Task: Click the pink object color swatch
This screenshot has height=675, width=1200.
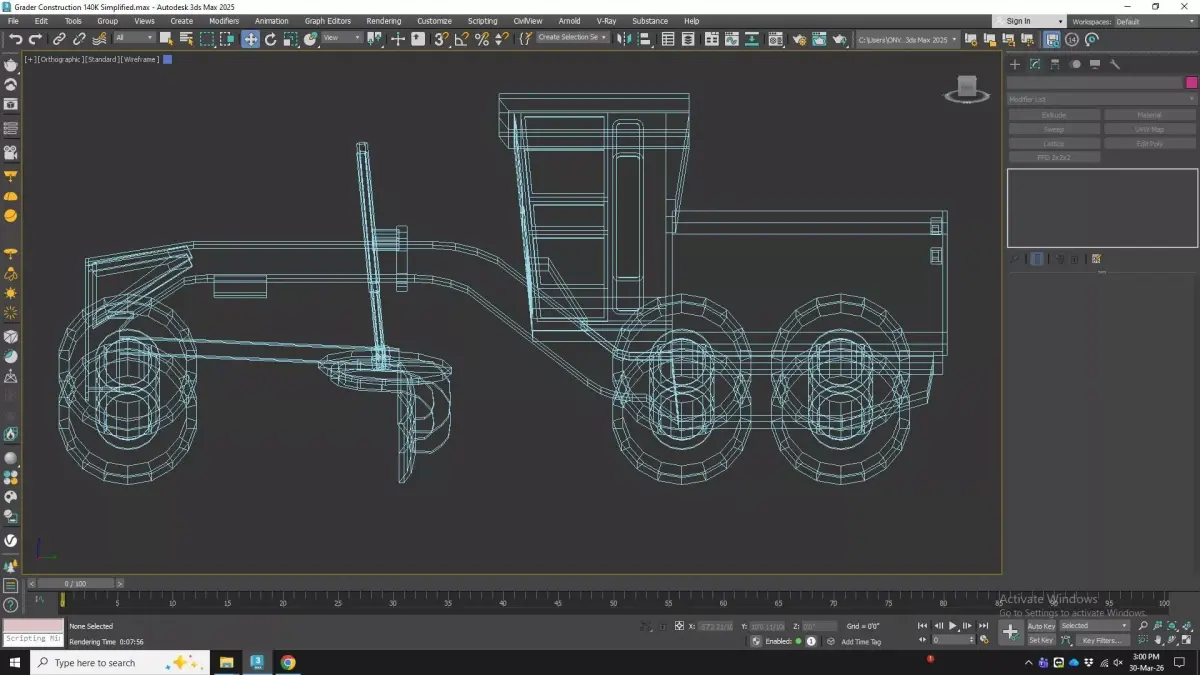Action: [x=1191, y=83]
